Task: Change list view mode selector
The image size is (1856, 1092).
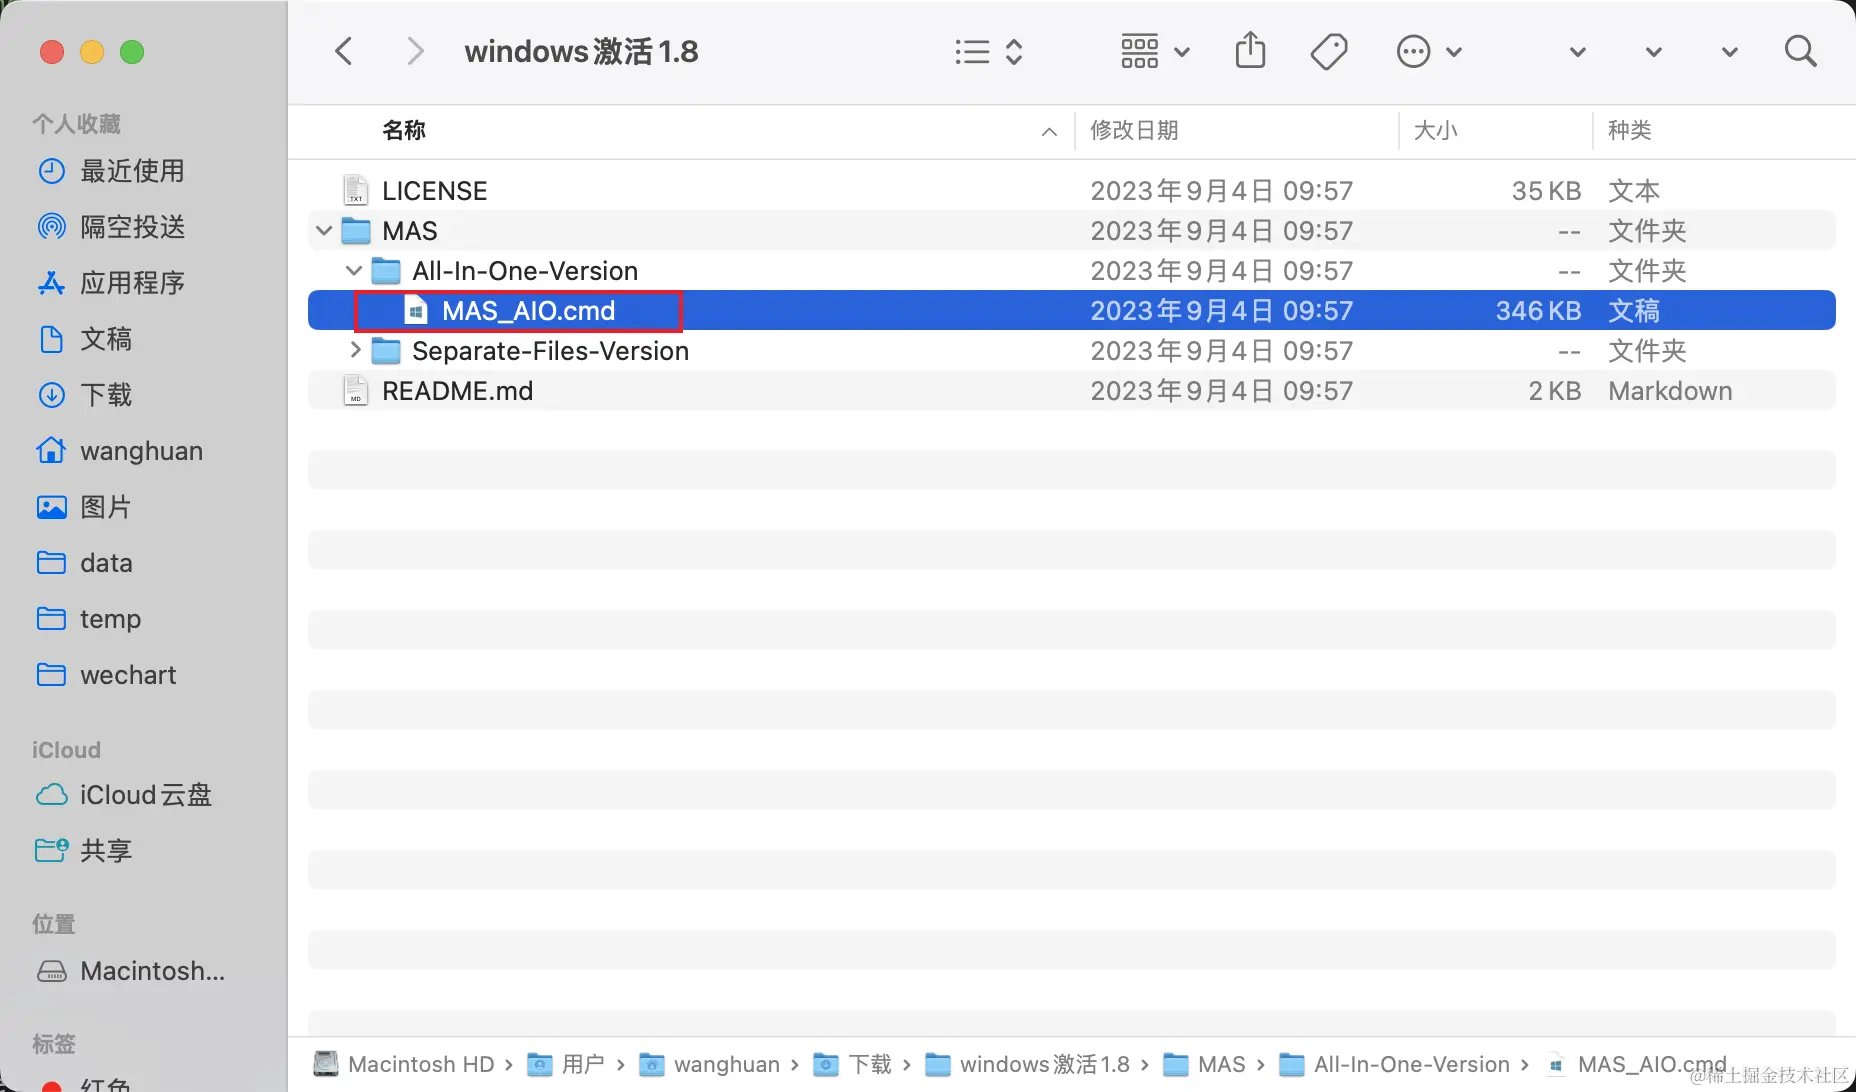Action: pyautogui.click(x=988, y=51)
